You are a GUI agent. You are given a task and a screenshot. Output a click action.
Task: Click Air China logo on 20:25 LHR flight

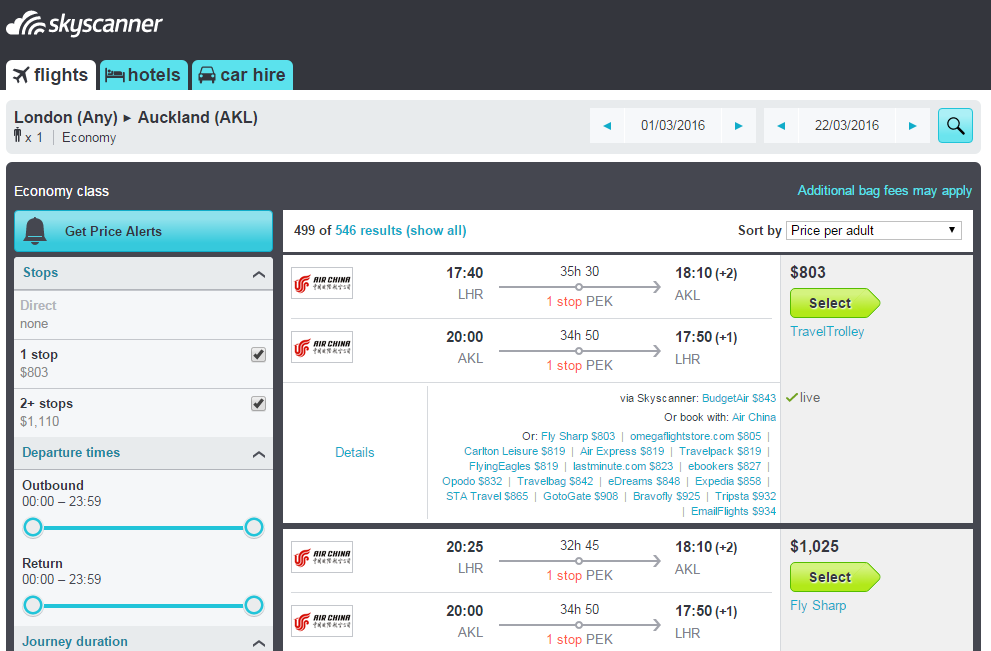click(322, 557)
